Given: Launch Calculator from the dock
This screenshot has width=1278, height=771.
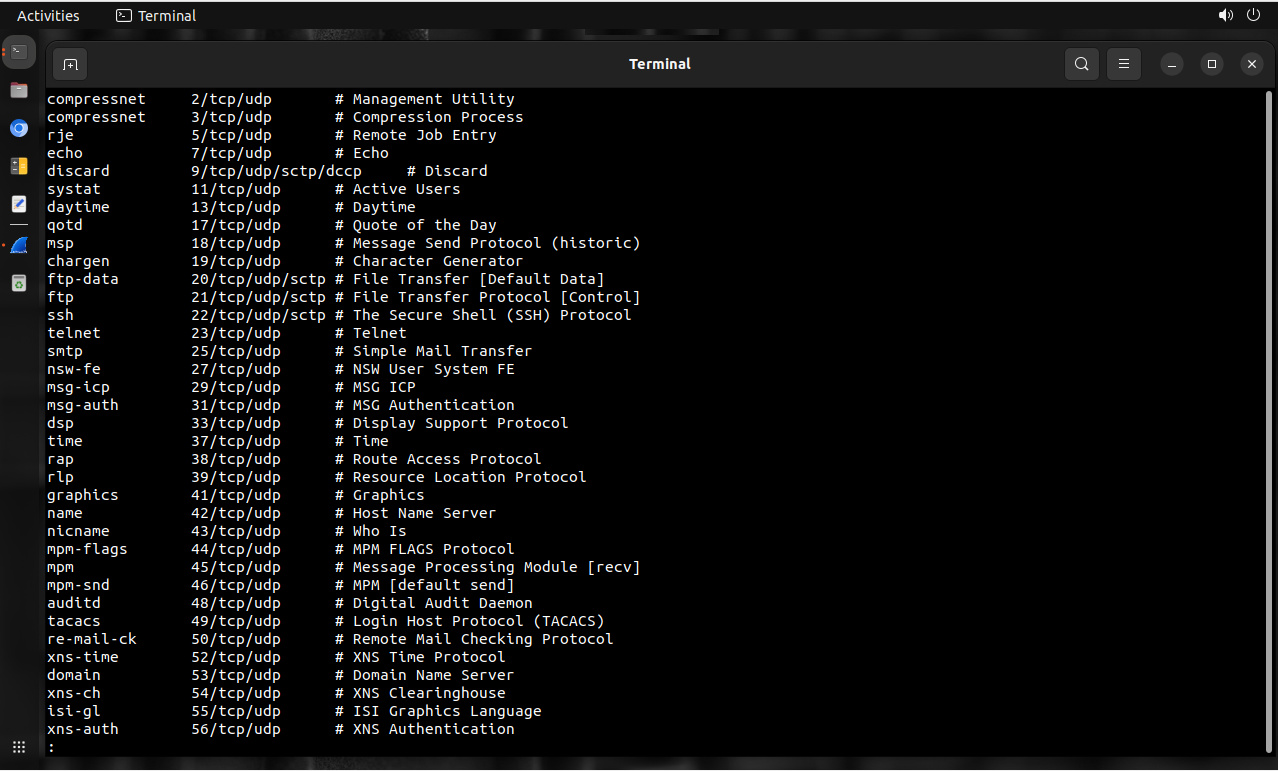Looking at the screenshot, I should click(19, 166).
